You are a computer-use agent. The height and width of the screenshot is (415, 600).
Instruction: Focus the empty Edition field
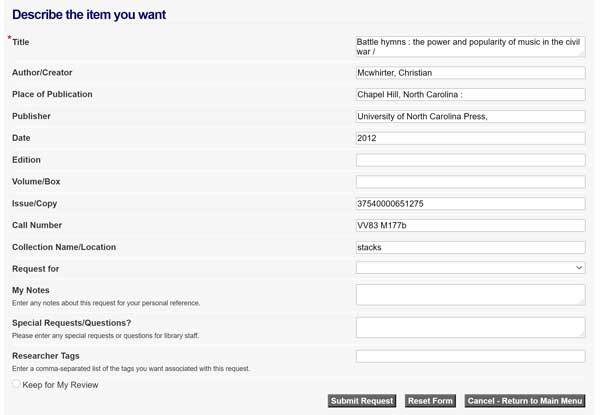[470, 160]
